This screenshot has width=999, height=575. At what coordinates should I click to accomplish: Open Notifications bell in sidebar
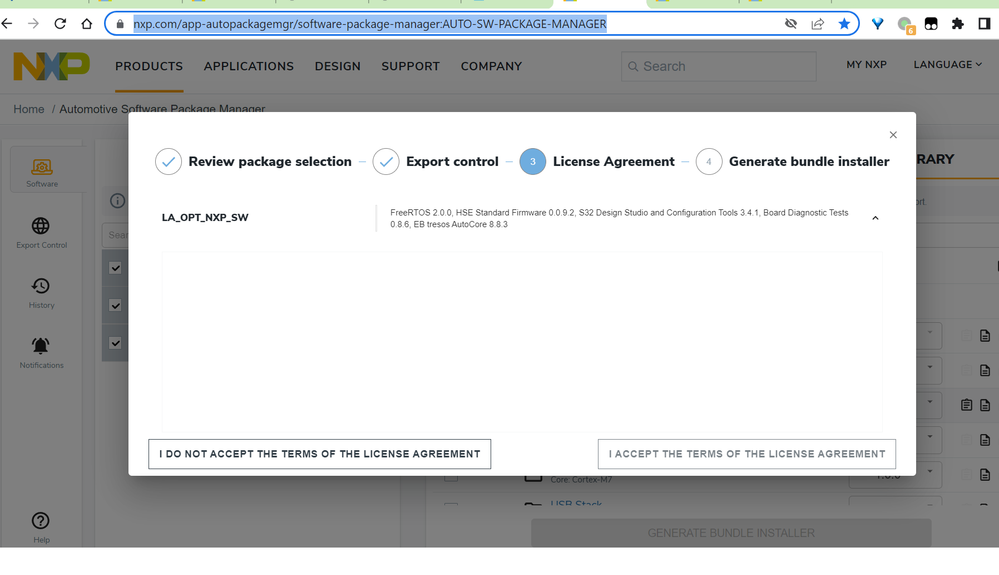41,353
